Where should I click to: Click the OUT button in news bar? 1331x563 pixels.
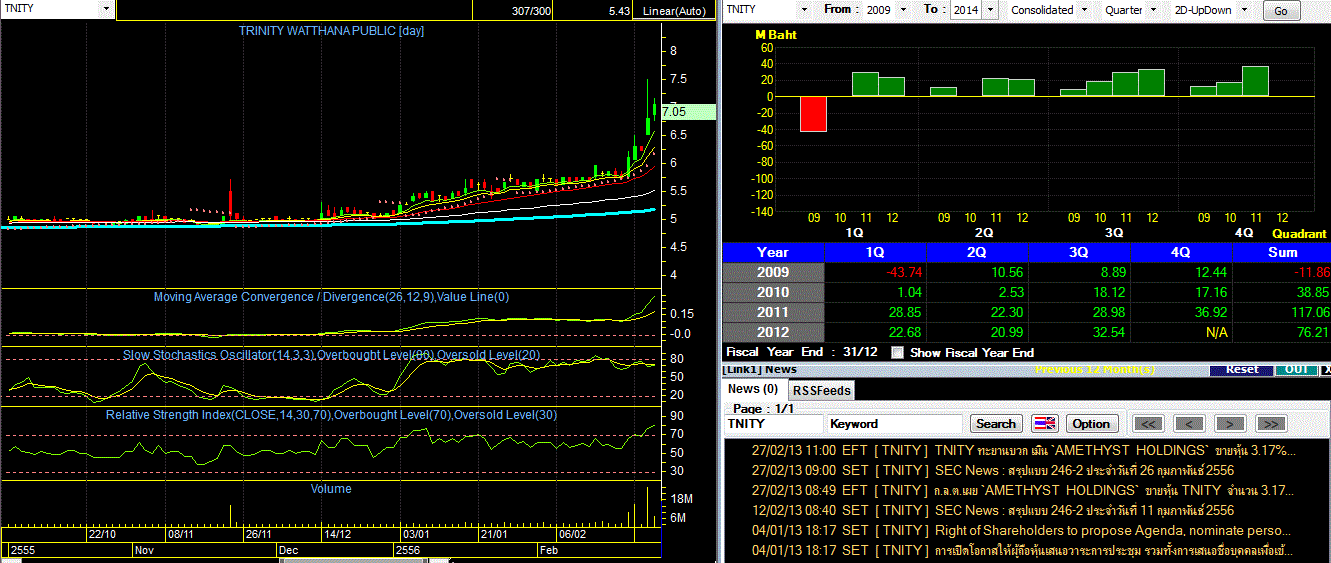1297,370
